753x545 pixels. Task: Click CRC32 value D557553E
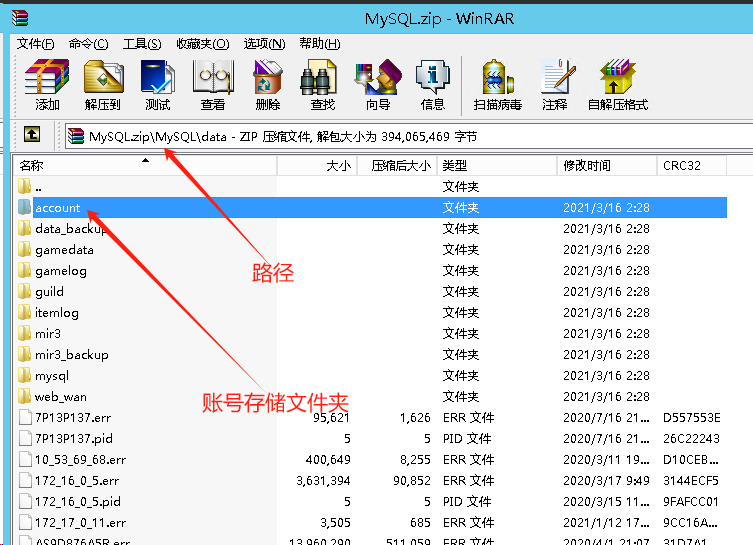pos(692,418)
